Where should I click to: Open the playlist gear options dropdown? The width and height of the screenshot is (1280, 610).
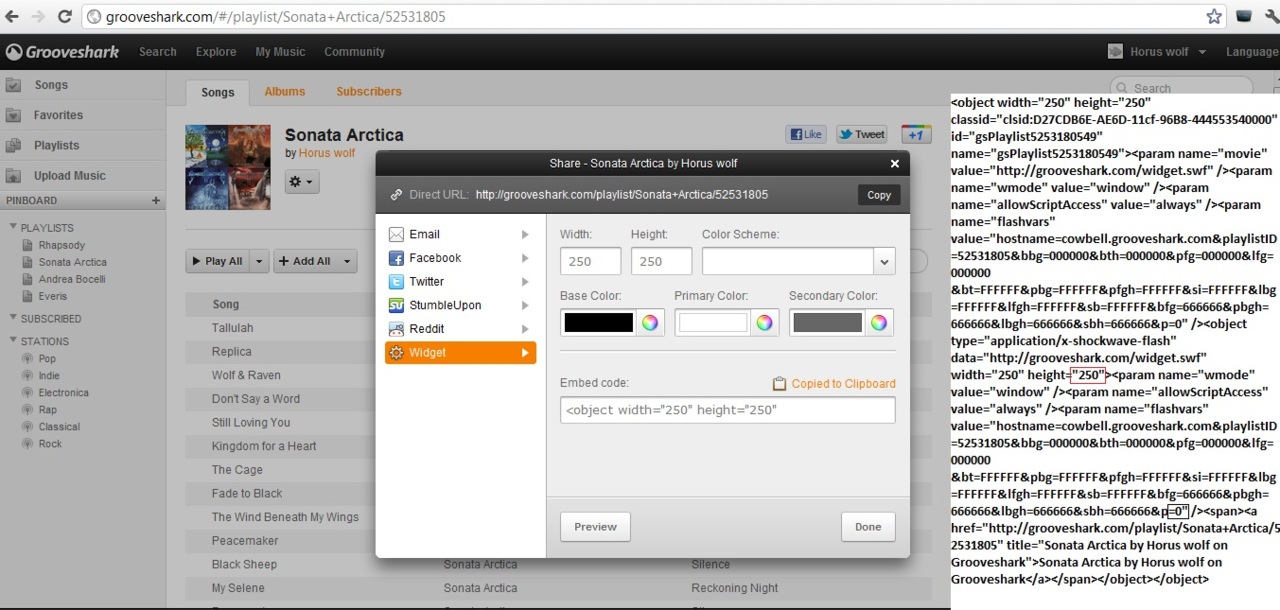click(x=301, y=182)
